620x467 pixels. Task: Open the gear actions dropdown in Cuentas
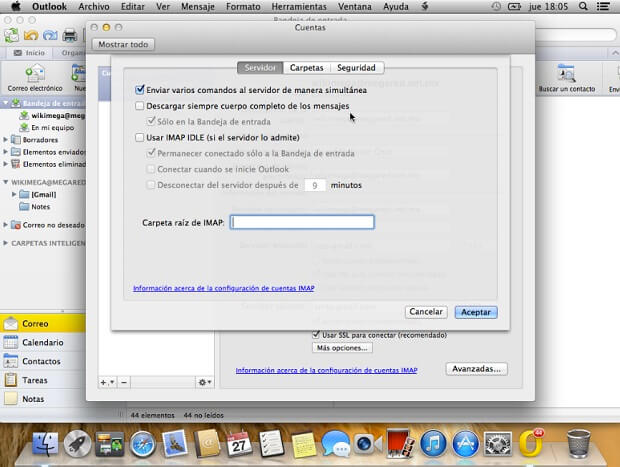(x=205, y=382)
